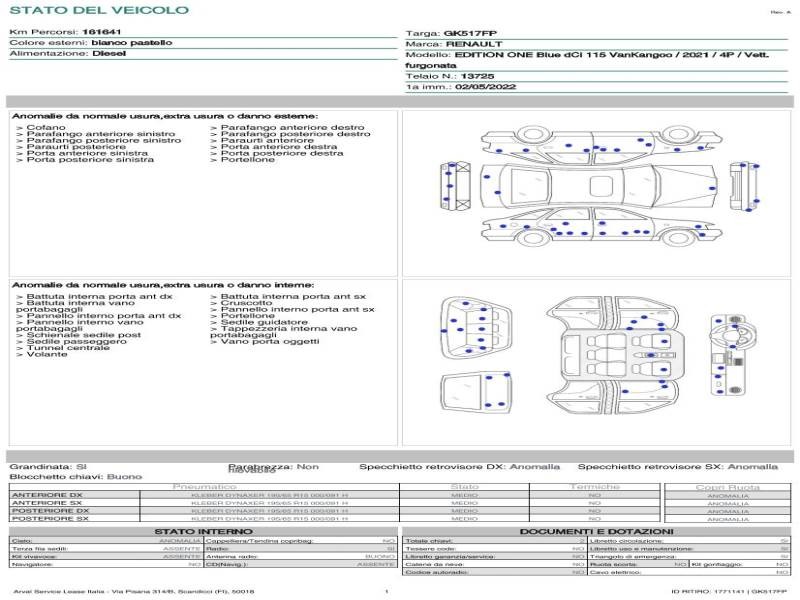The image size is (800, 600).
Task: Click Tunnel centrale entry
Action: click(x=63, y=348)
